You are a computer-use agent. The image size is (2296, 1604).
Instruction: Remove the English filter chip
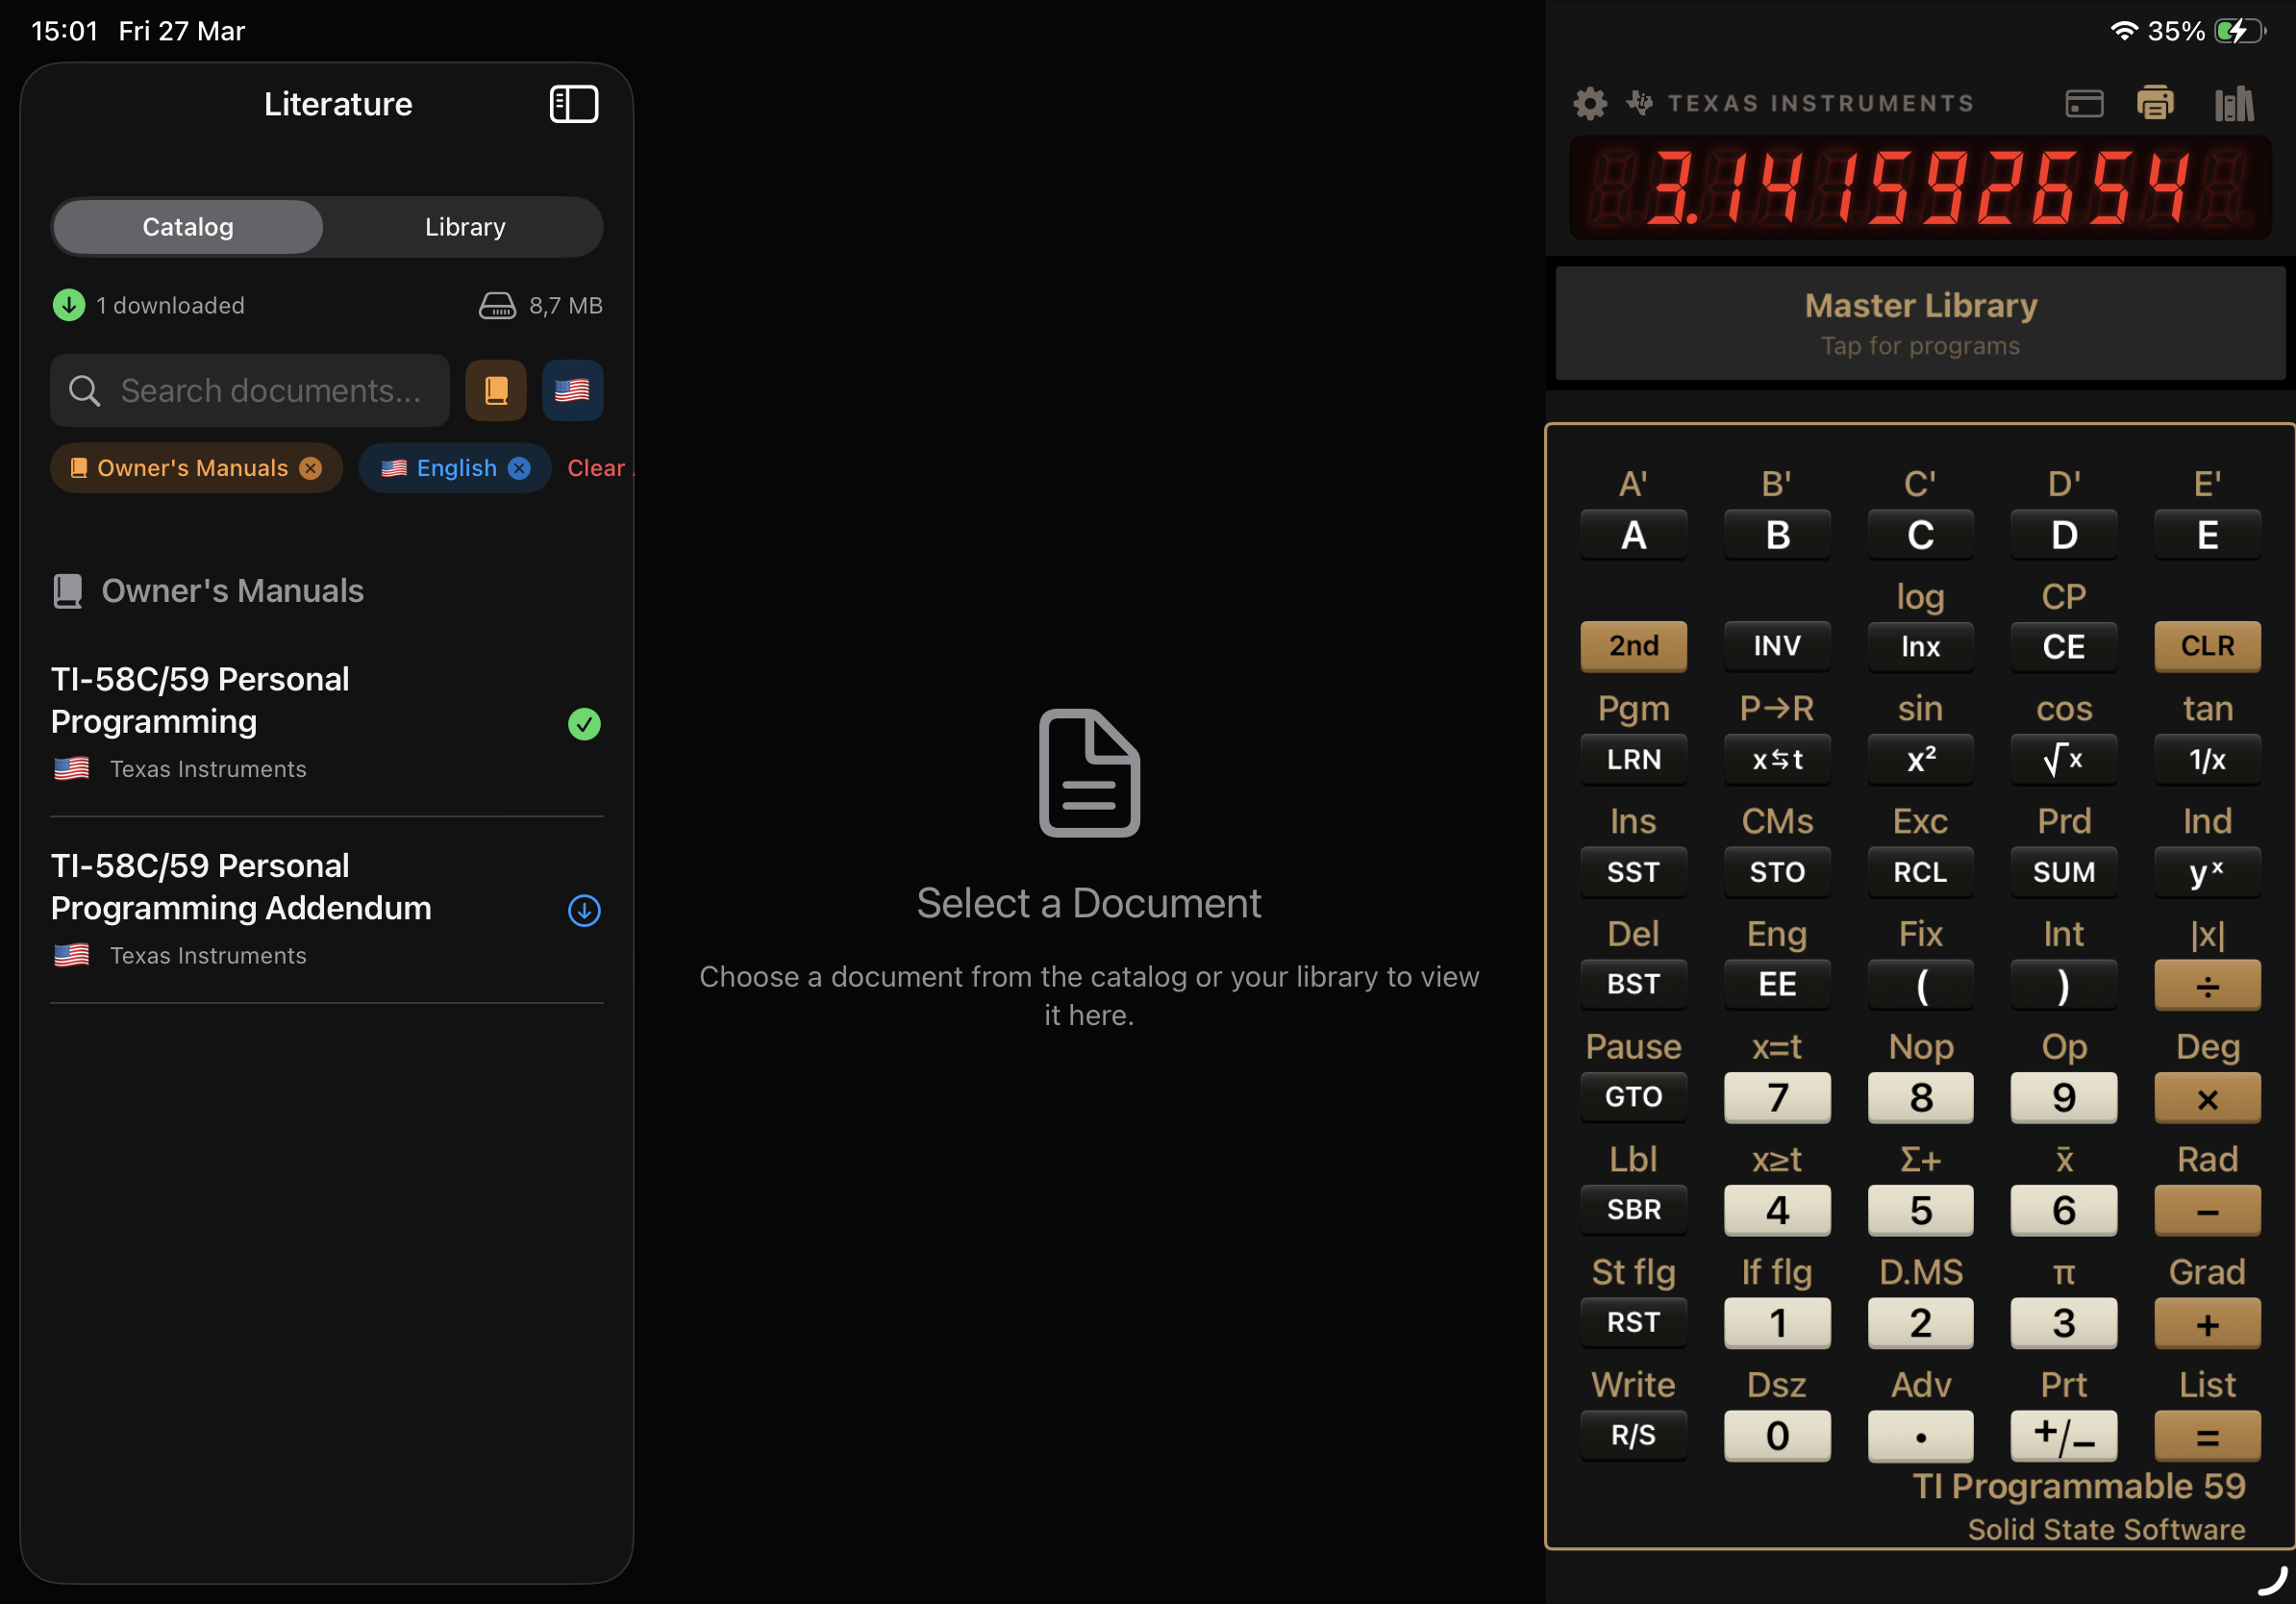click(x=519, y=468)
